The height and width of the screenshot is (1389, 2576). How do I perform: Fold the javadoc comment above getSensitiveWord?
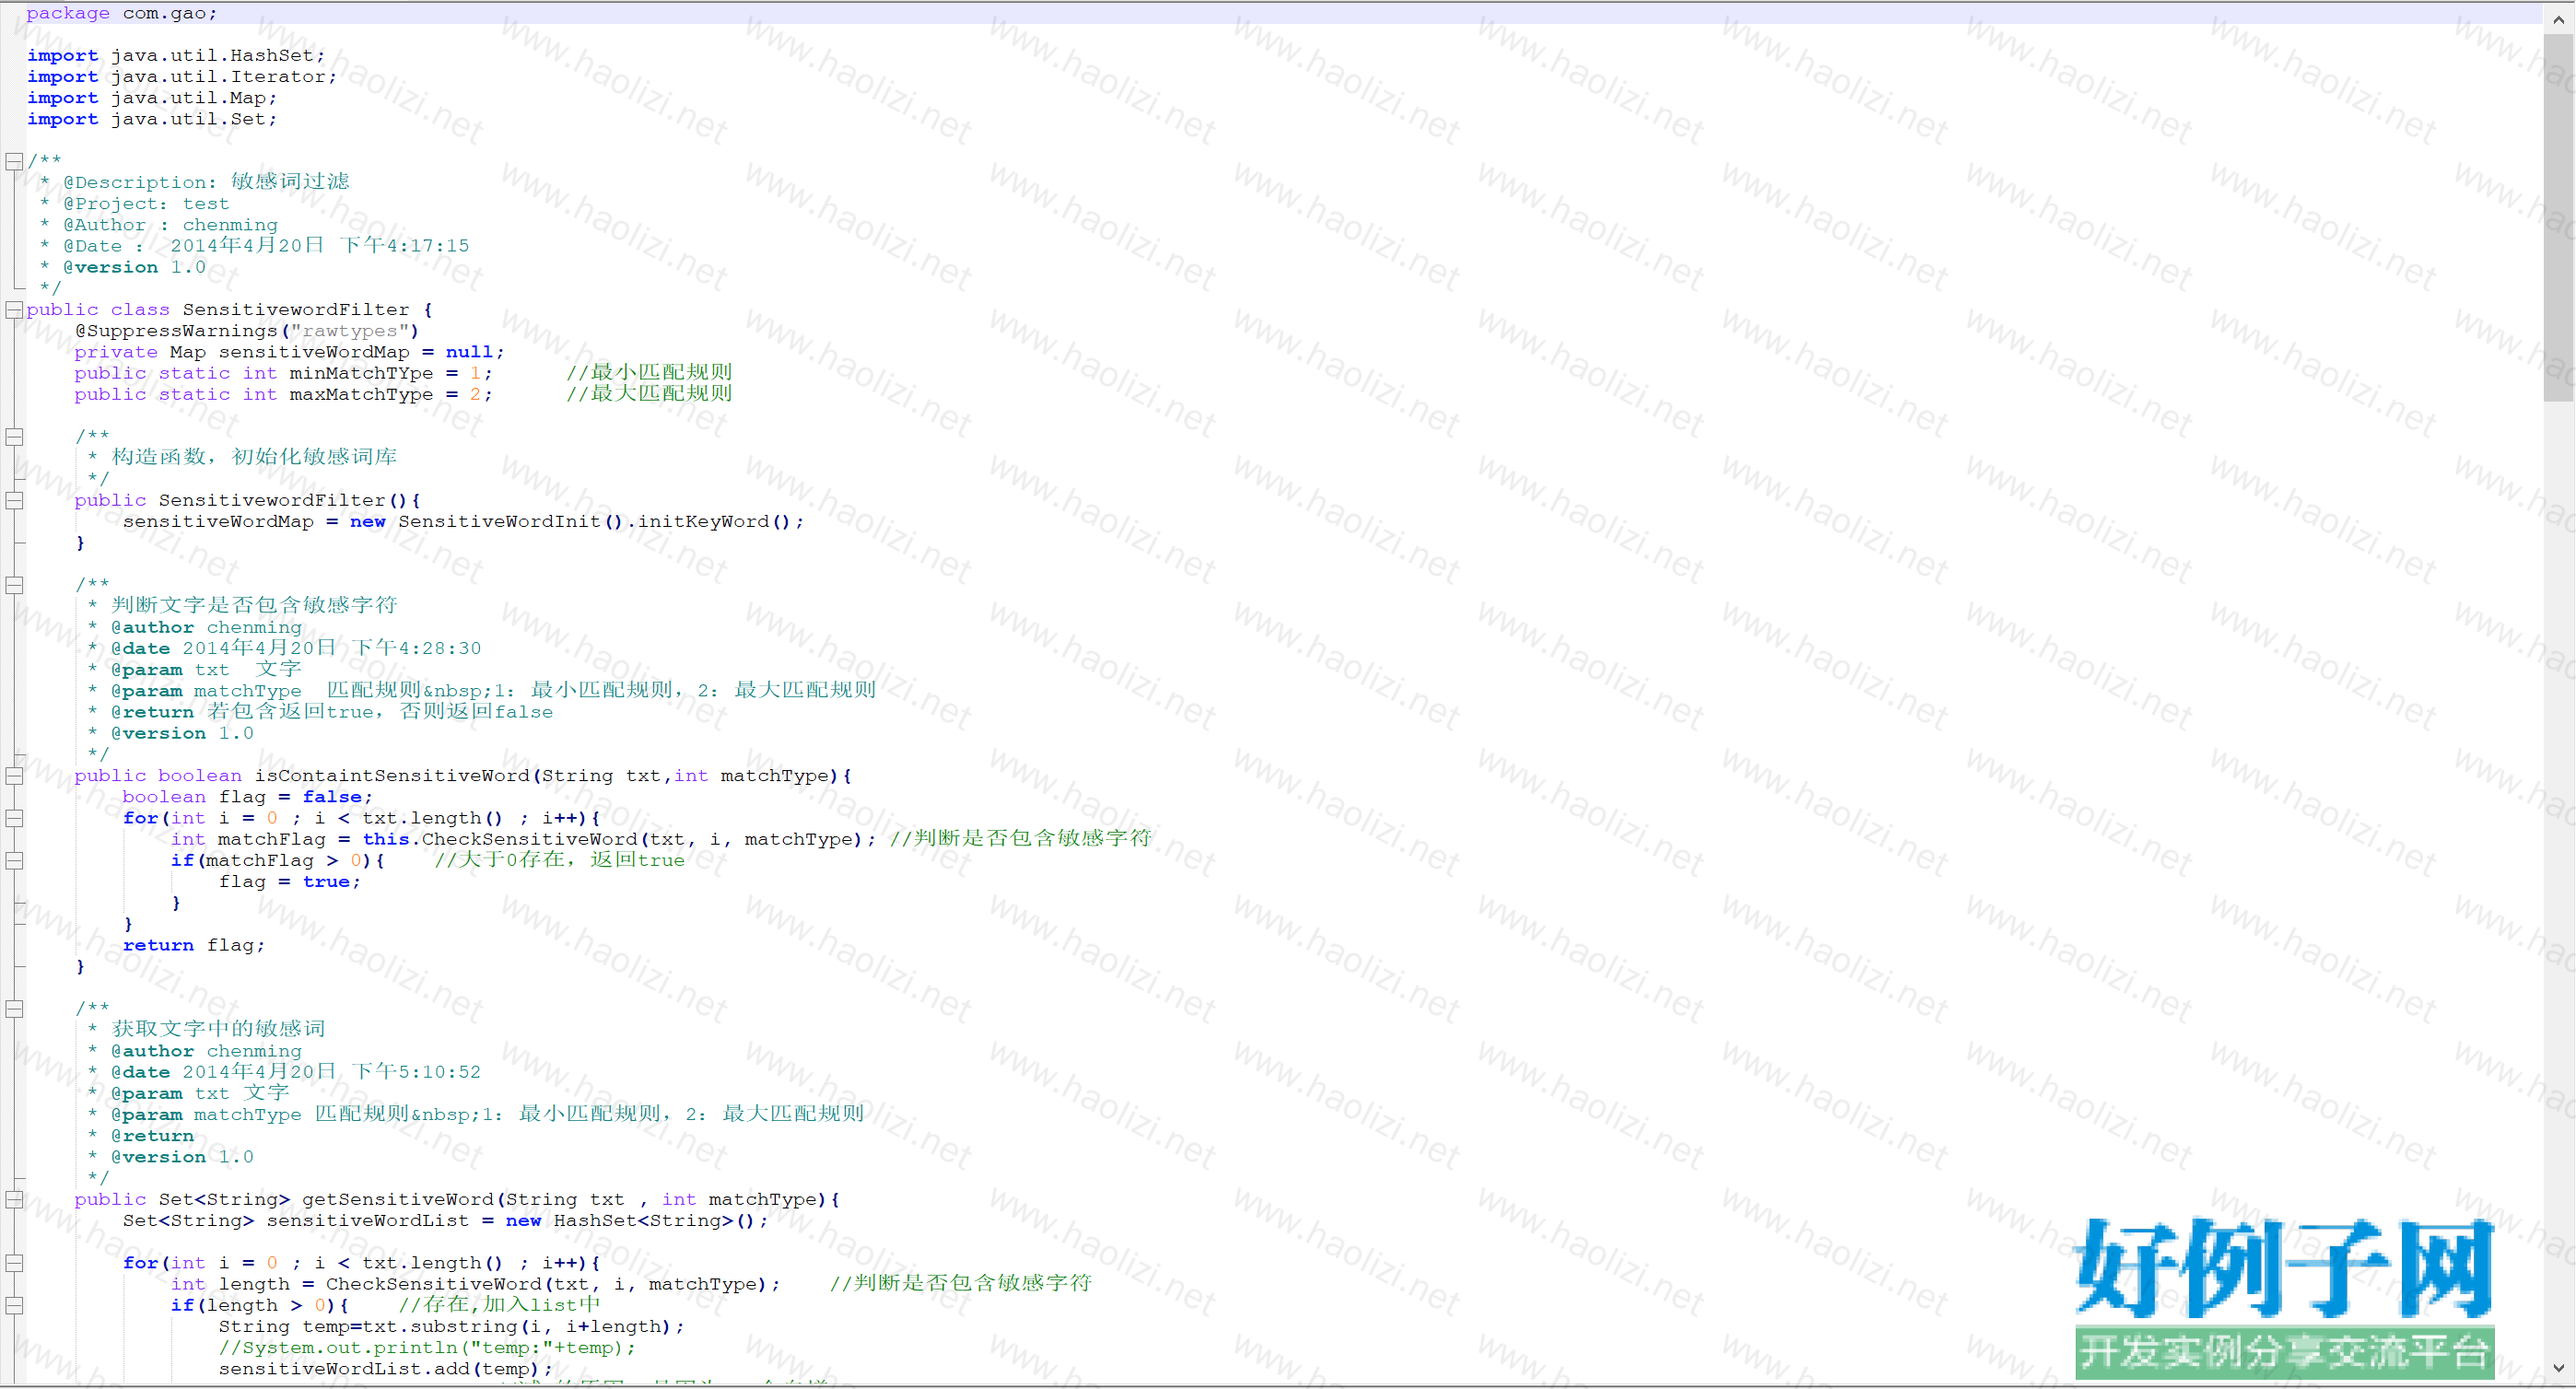tap(14, 1009)
